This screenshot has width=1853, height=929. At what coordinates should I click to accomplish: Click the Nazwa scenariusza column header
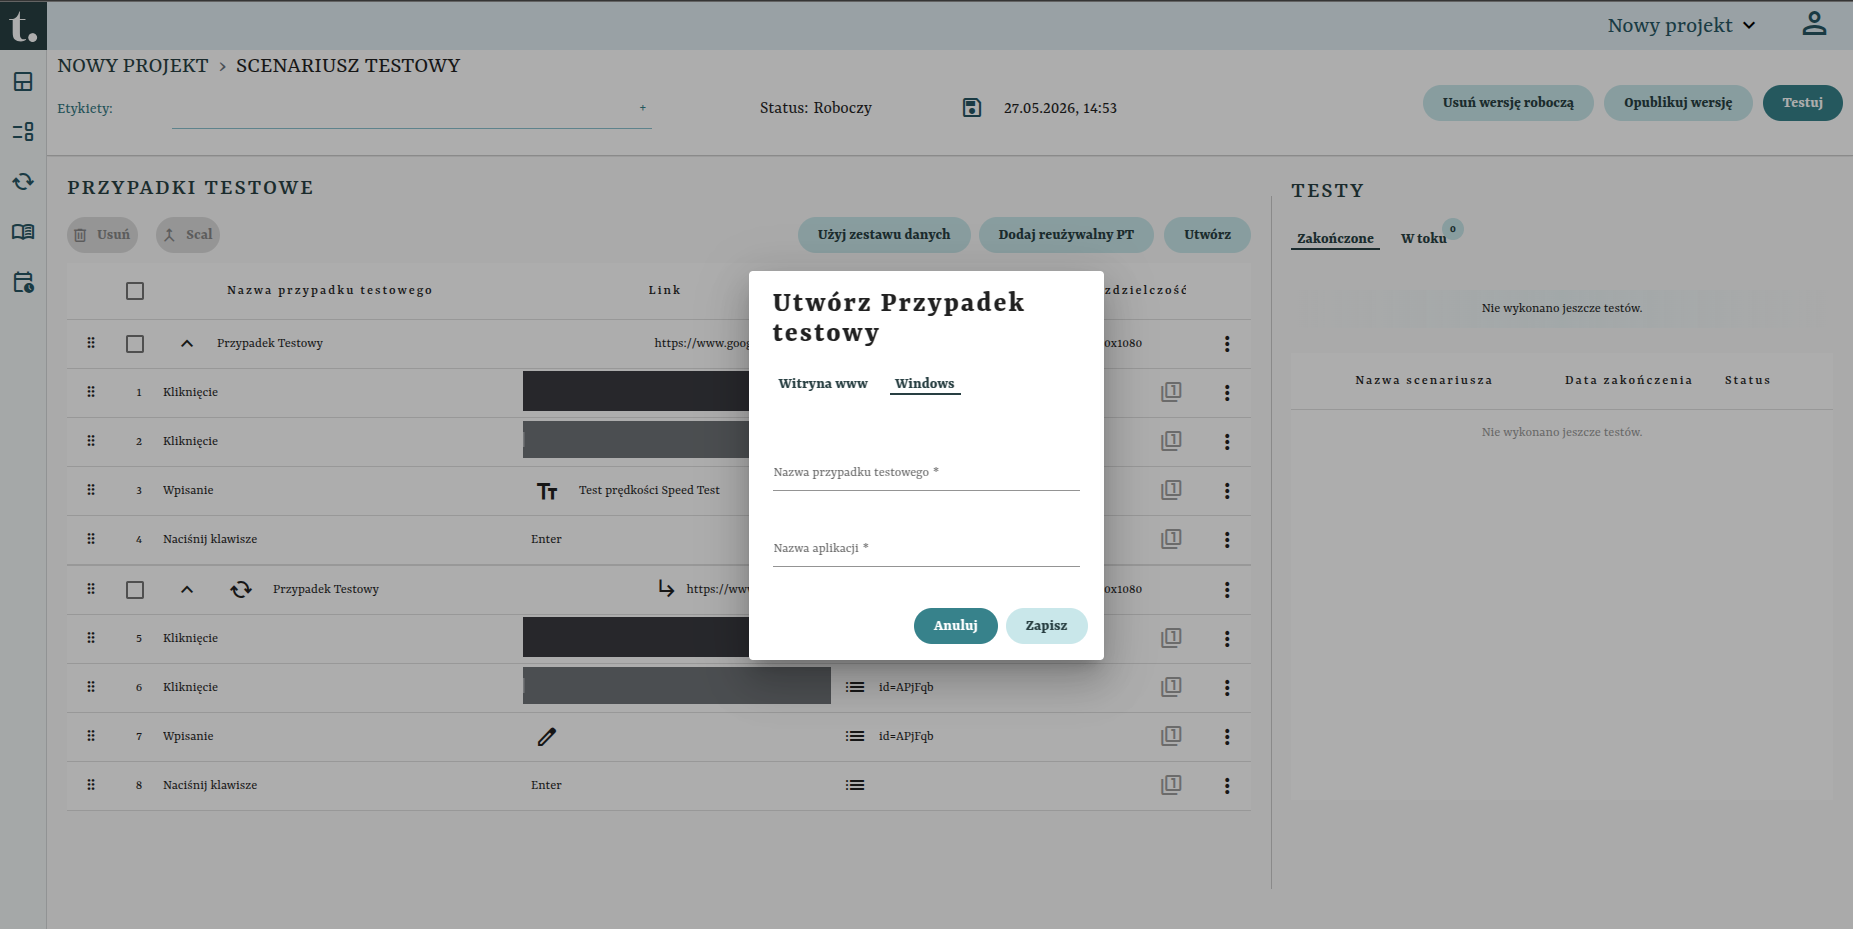(x=1424, y=381)
